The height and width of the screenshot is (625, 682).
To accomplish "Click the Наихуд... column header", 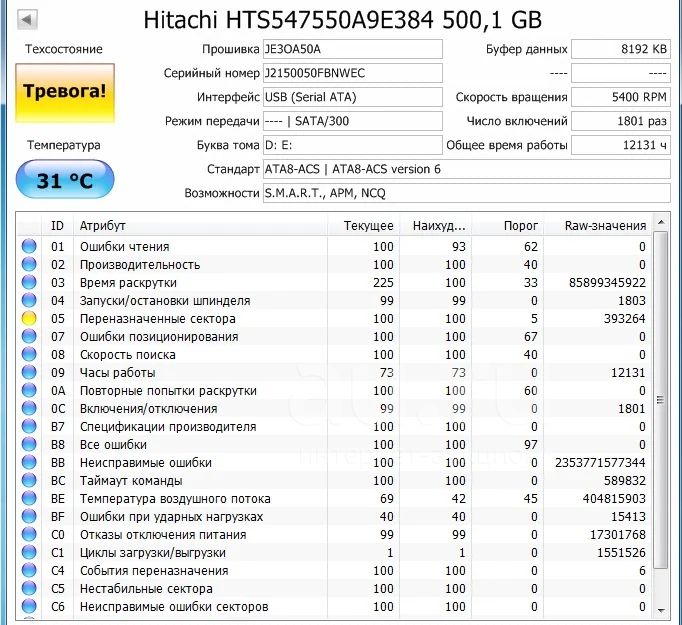I will pyautogui.click(x=435, y=226).
